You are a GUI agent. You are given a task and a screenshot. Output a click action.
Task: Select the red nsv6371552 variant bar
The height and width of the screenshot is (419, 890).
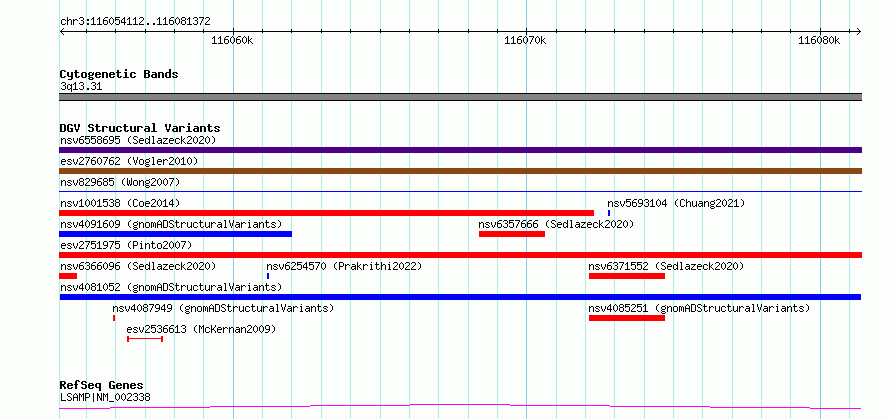tap(627, 276)
